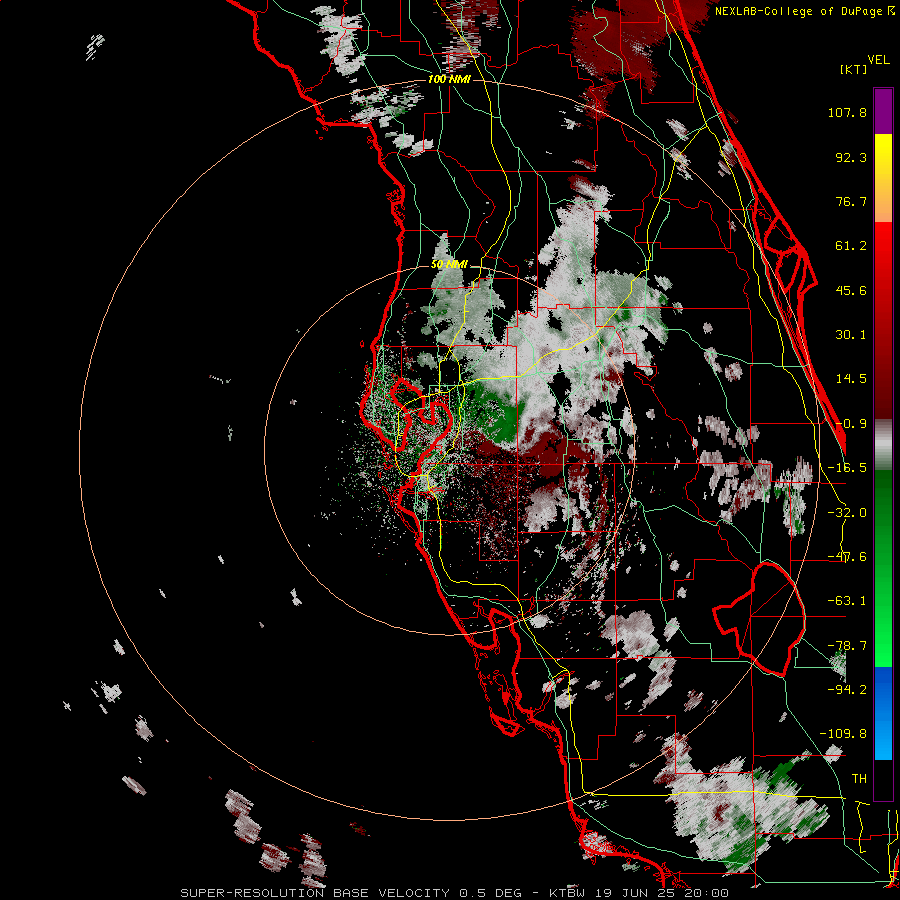Select the -47.6 velocity scale value
The width and height of the screenshot is (900, 900).
coord(847,557)
